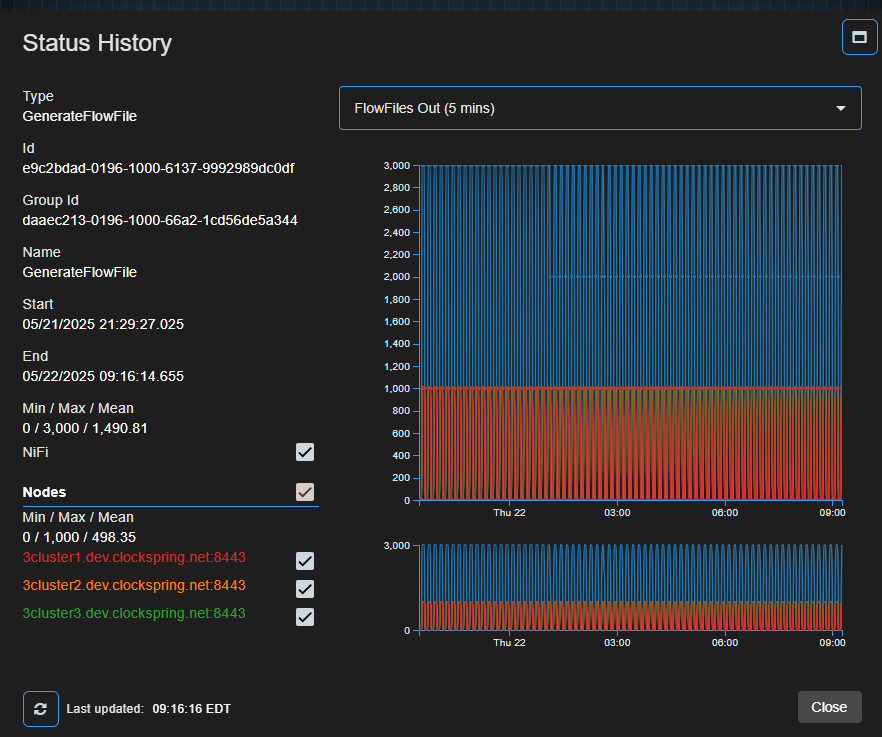Screen dimensions: 882x737
Task: Toggle the Nodes group checkbox
Action: (304, 491)
